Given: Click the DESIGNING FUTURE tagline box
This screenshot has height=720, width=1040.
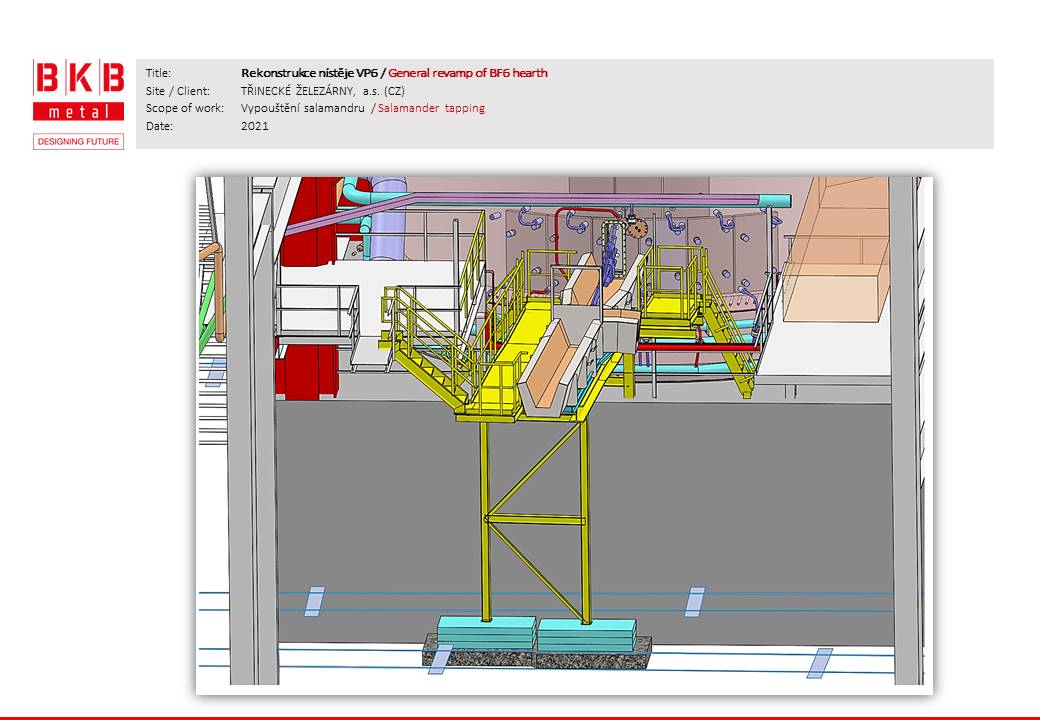Looking at the screenshot, I should (78, 142).
